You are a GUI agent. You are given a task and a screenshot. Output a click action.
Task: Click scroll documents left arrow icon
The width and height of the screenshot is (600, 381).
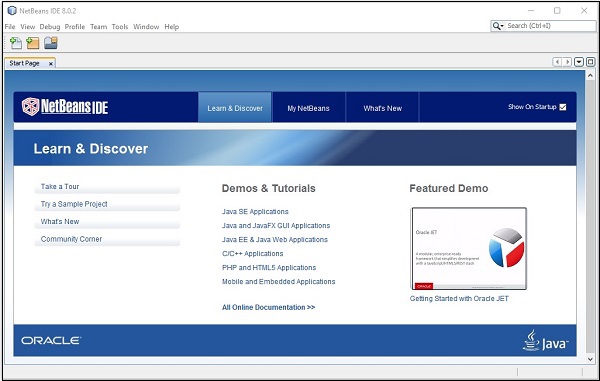click(x=557, y=62)
